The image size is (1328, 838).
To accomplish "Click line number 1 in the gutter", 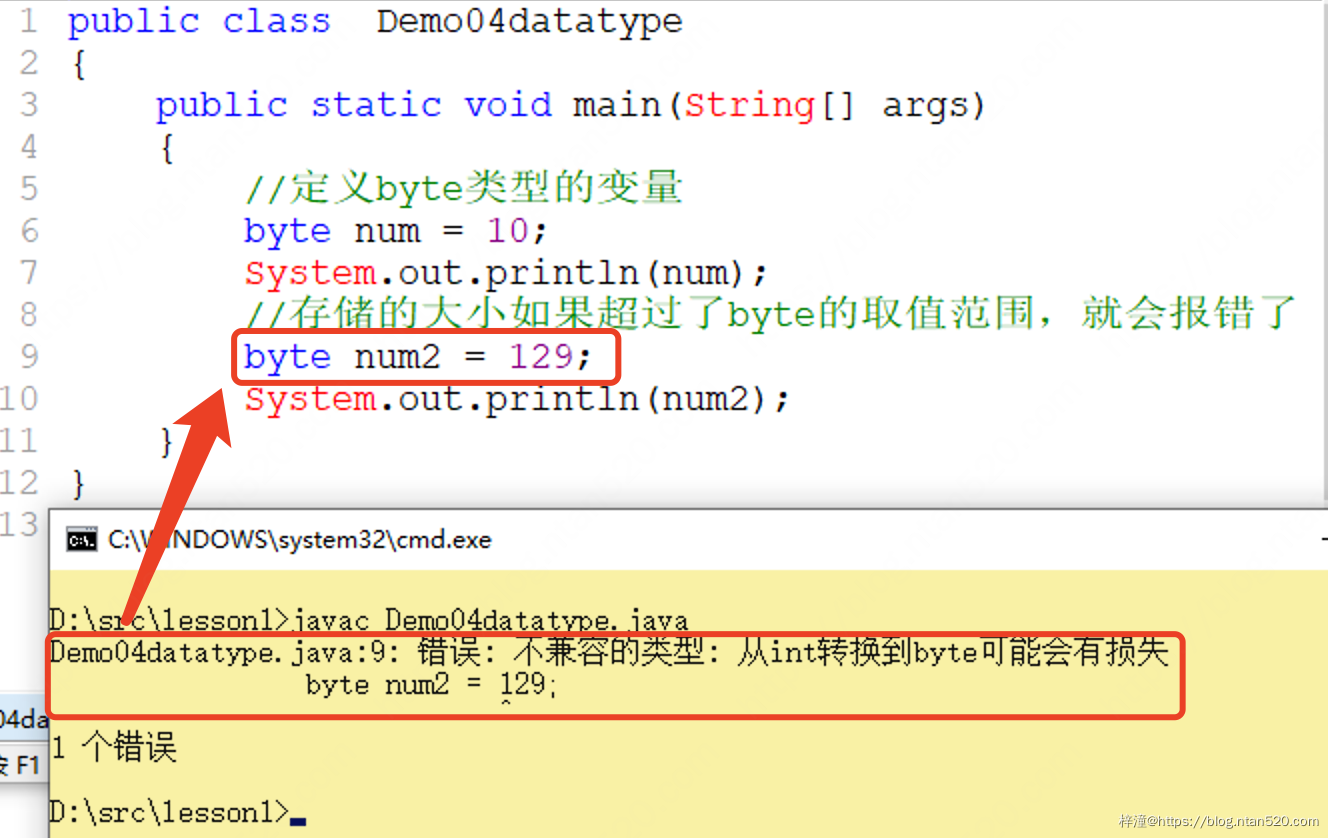I will point(27,21).
